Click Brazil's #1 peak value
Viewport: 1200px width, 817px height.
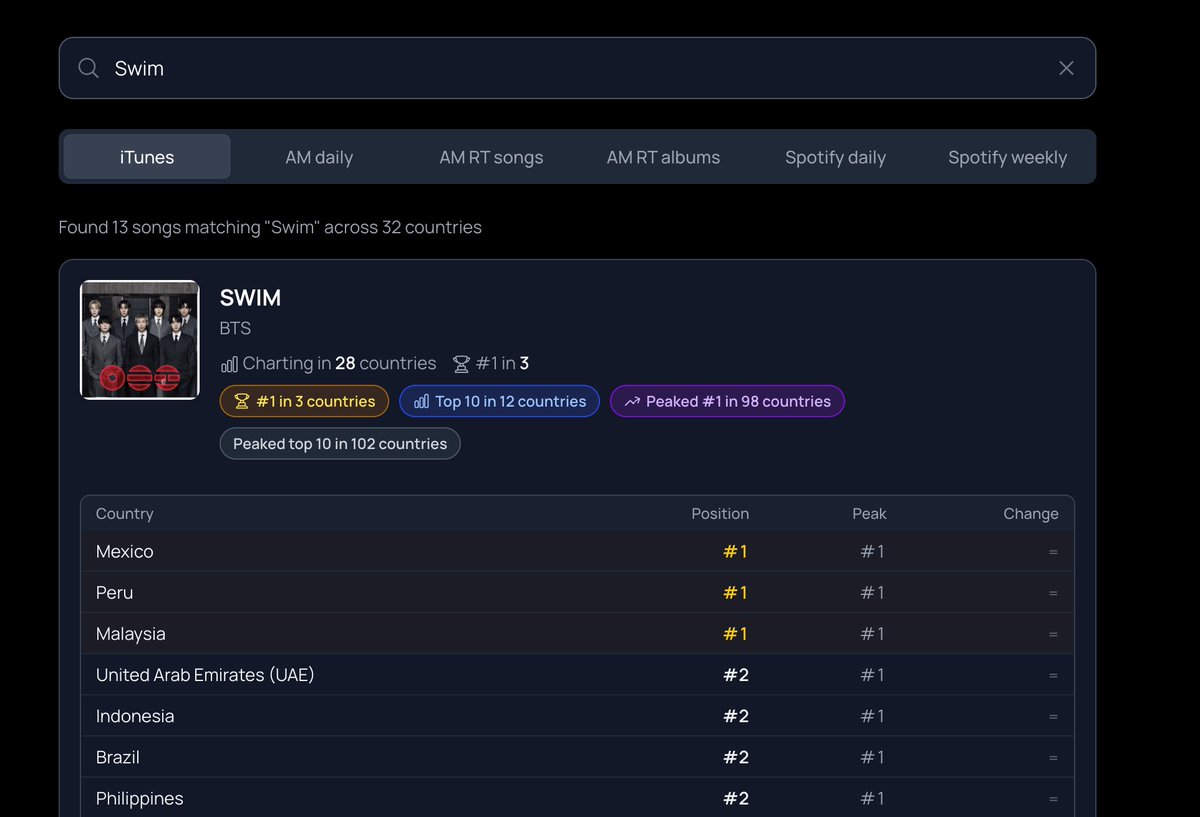[872, 757]
